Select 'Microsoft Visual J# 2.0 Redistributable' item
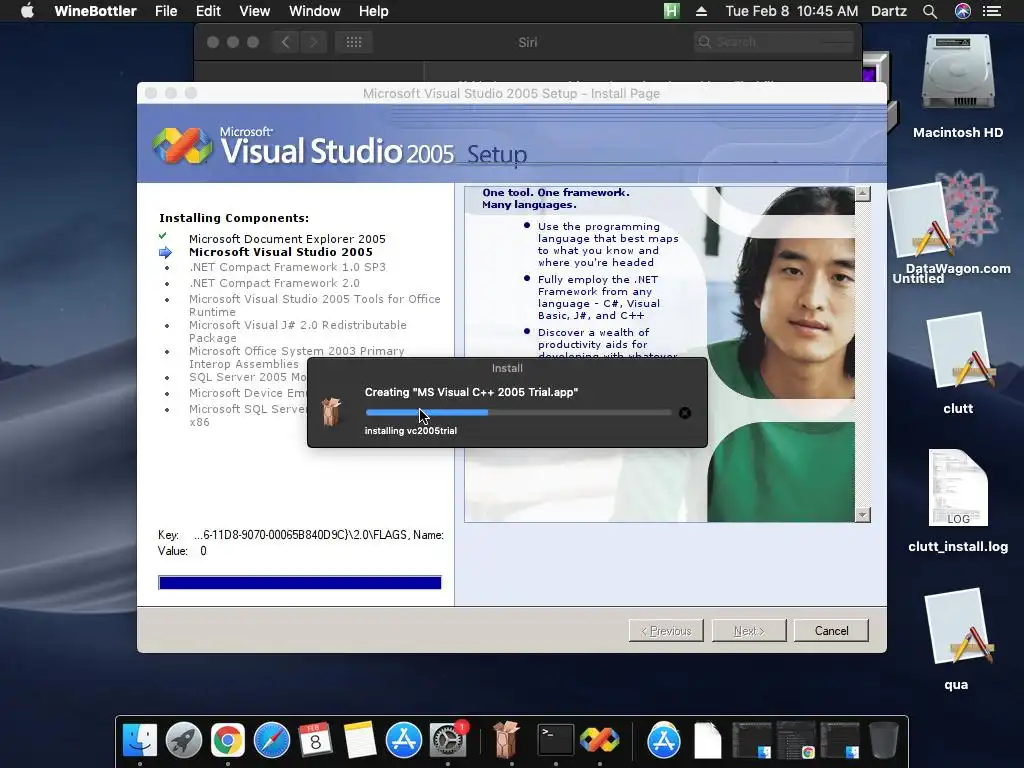This screenshot has width=1024, height=768. coord(298,331)
